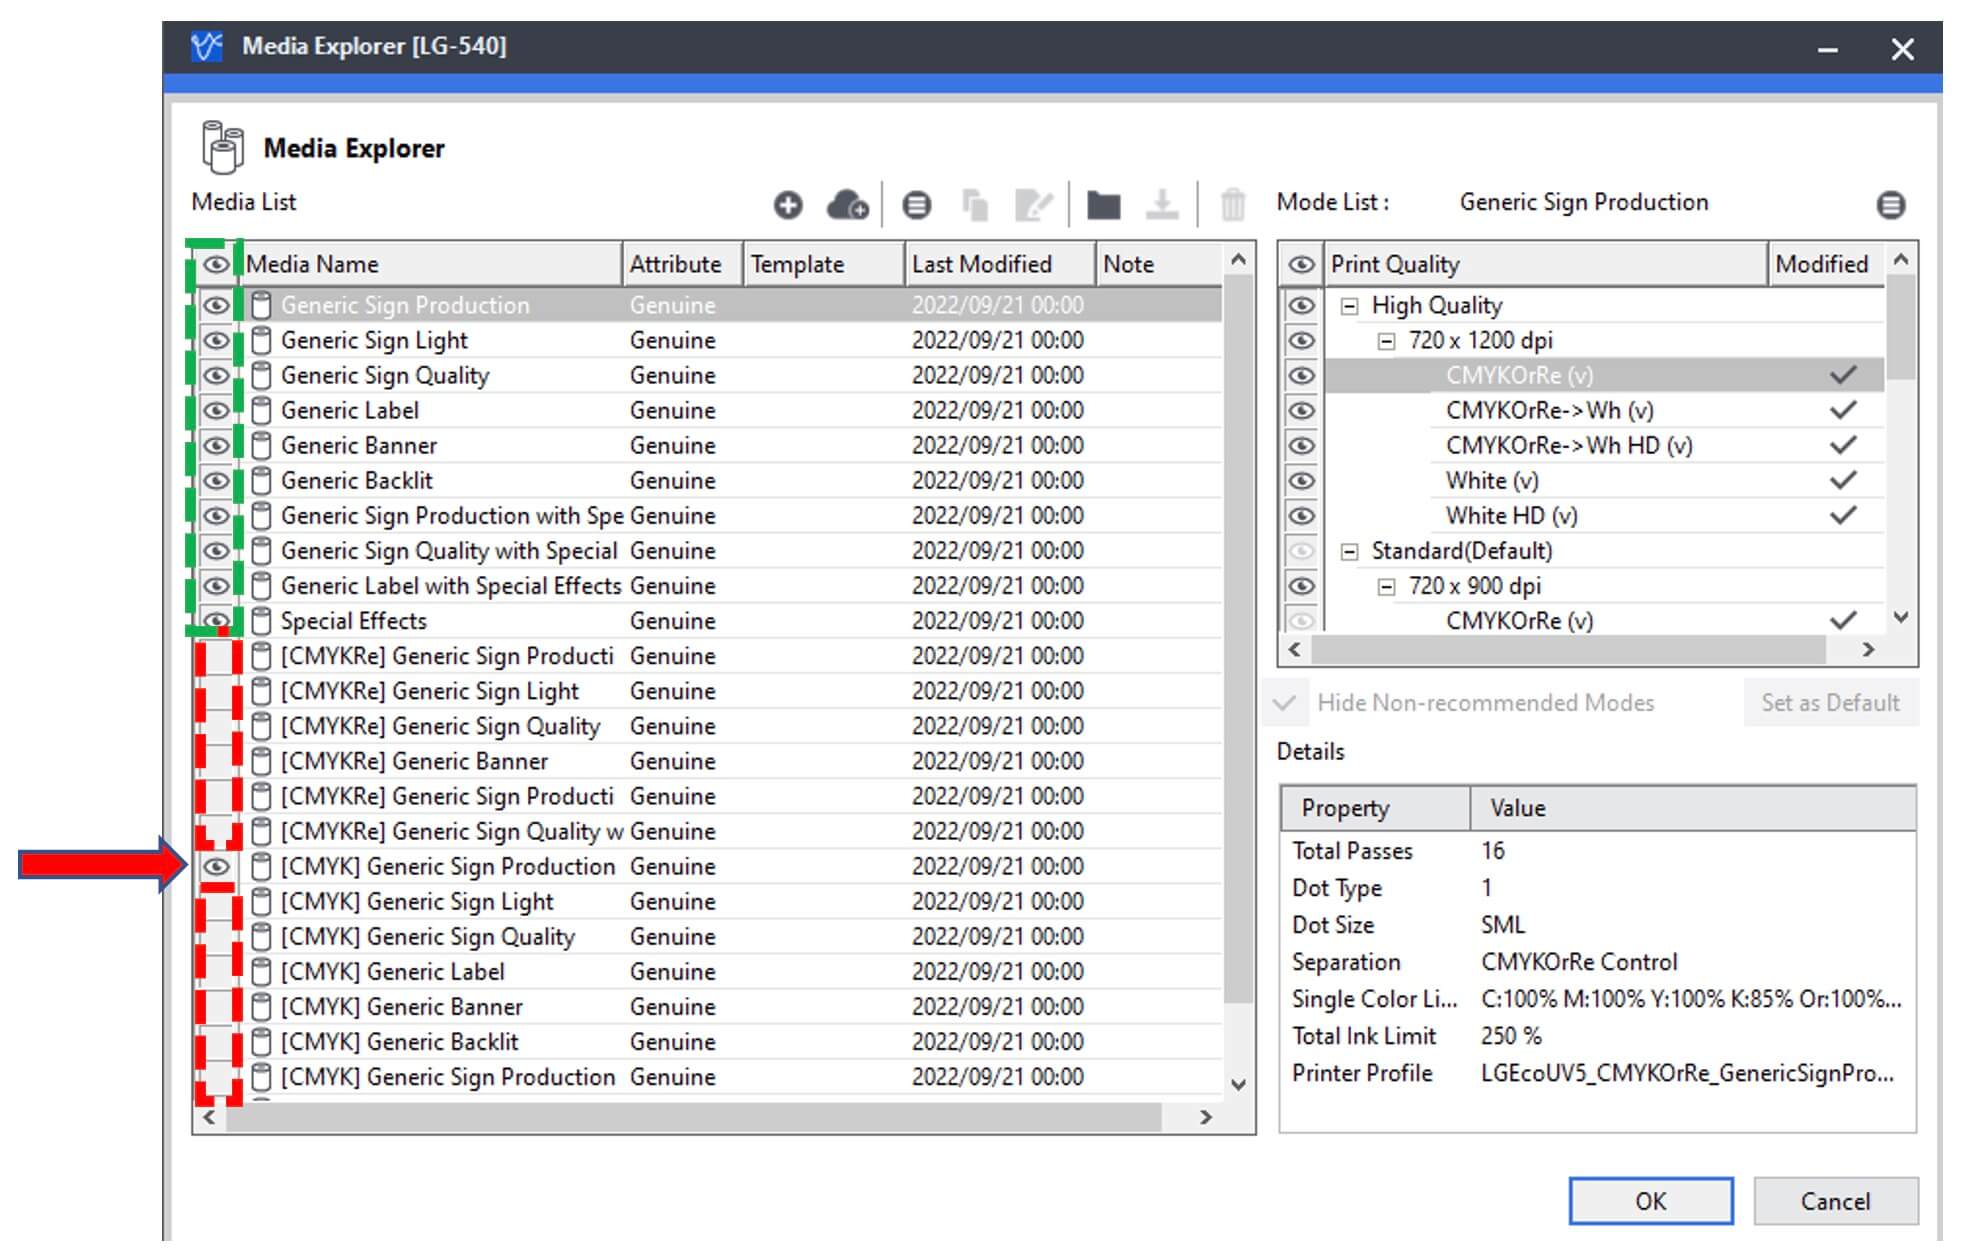Sort by Attribute column header
The image size is (1970, 1258).
(682, 264)
